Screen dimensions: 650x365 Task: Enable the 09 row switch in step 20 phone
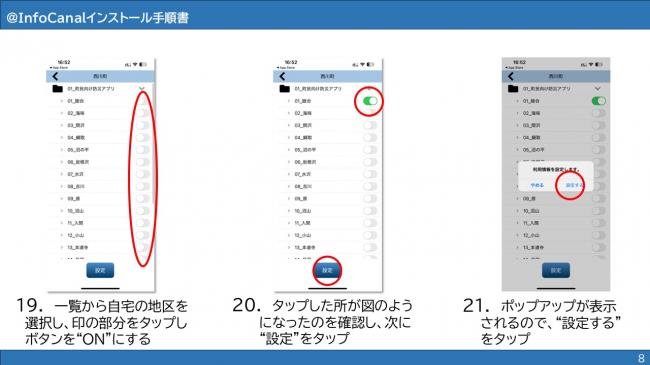(x=370, y=199)
